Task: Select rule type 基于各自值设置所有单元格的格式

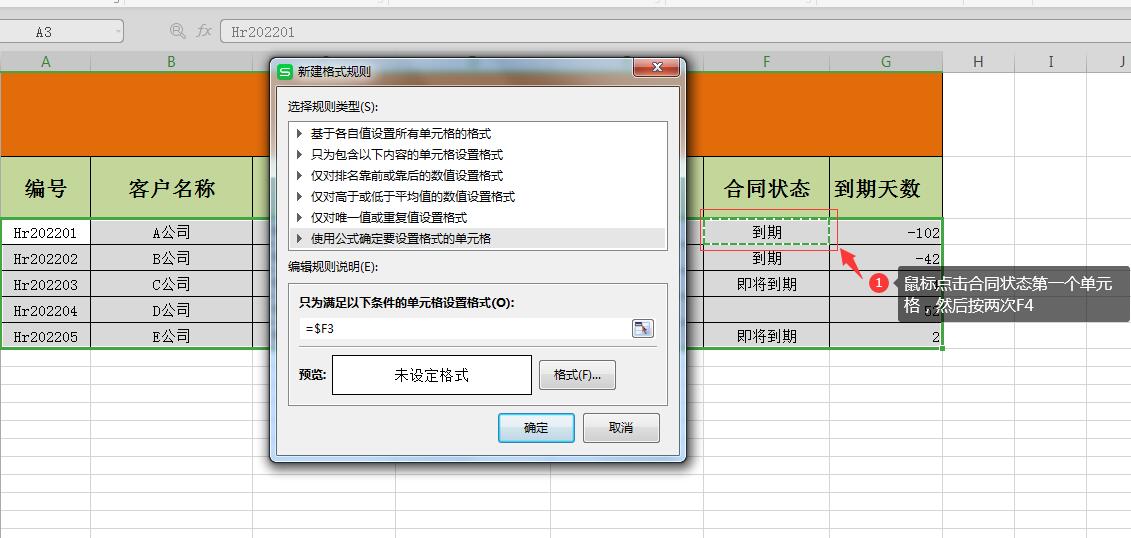Action: click(x=477, y=134)
